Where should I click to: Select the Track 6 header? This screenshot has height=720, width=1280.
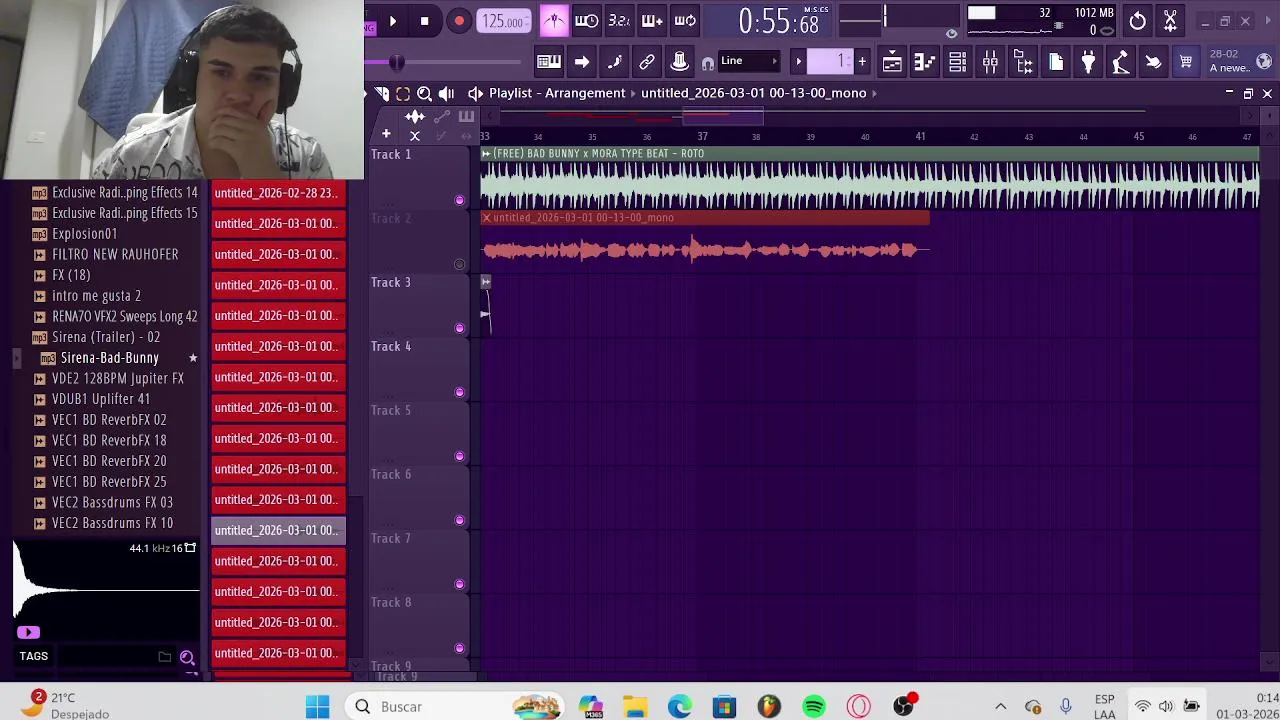[420, 498]
